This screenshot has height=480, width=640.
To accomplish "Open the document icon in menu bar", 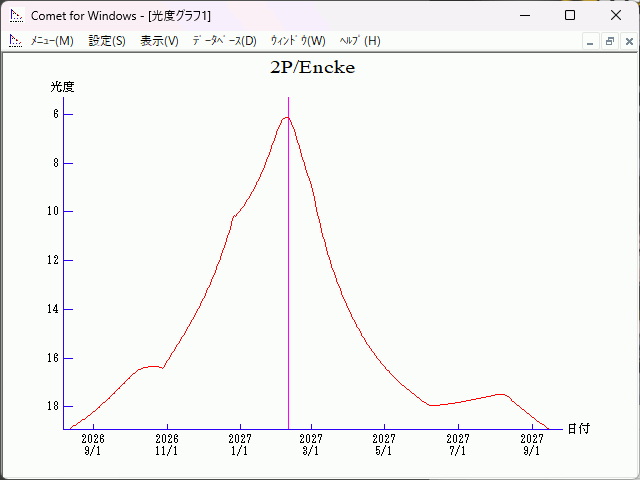I will [x=15, y=41].
